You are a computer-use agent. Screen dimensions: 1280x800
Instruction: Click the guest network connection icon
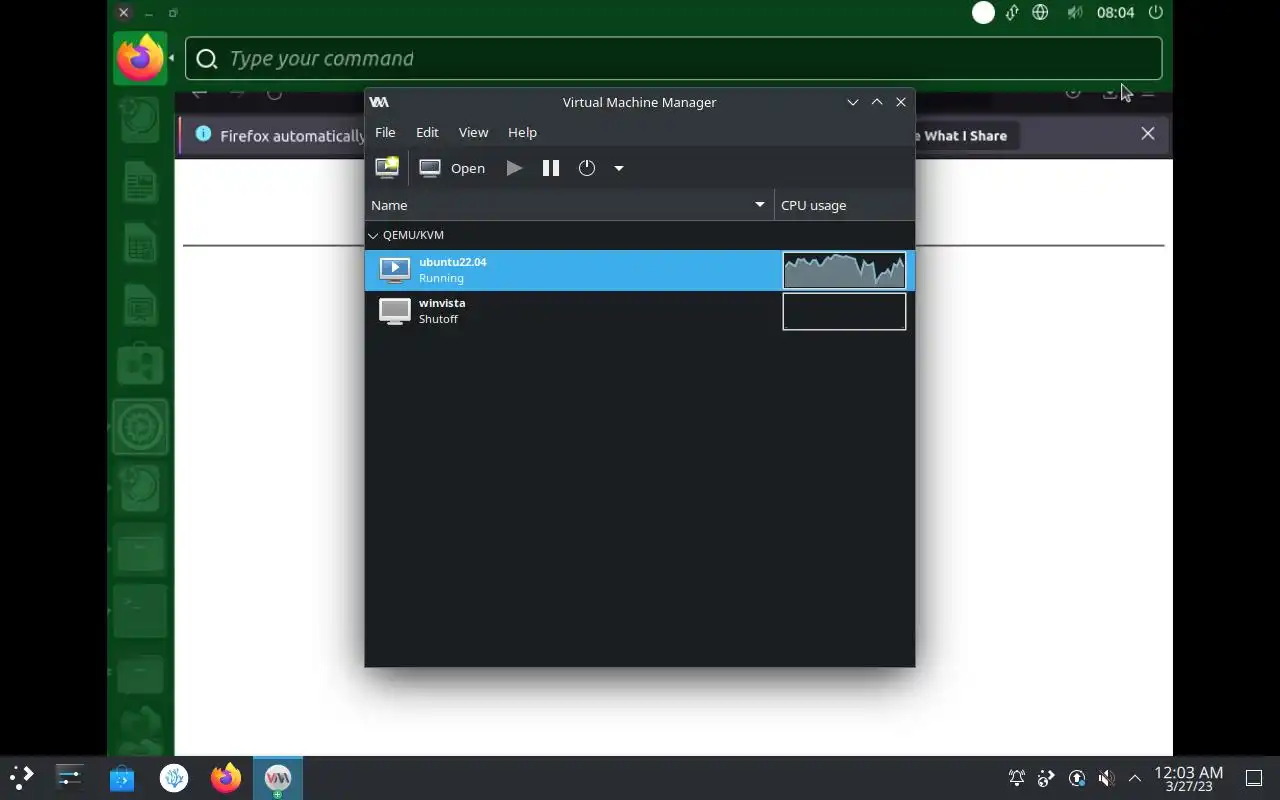point(1012,13)
